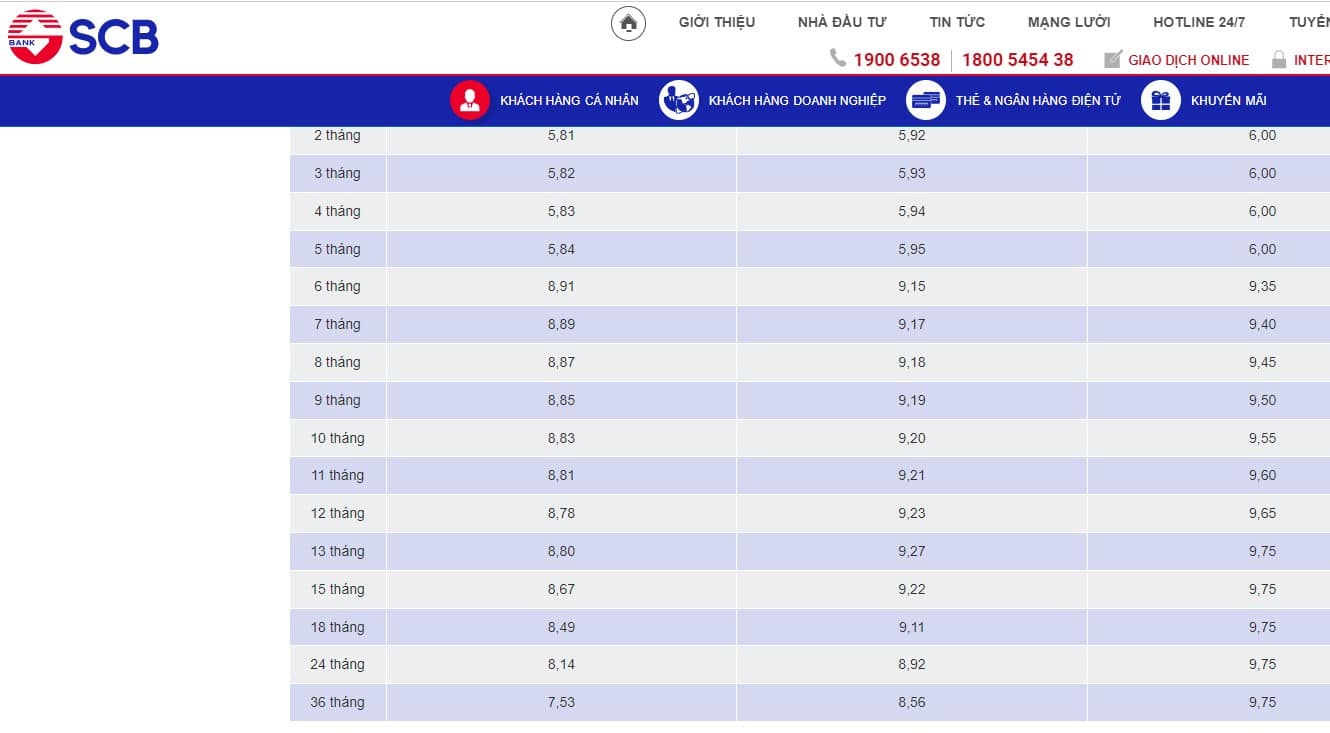Image resolution: width=1330 pixels, height=733 pixels.
Task: Select the Thẻ & ngân hàng điện tử icon
Action: click(926, 100)
